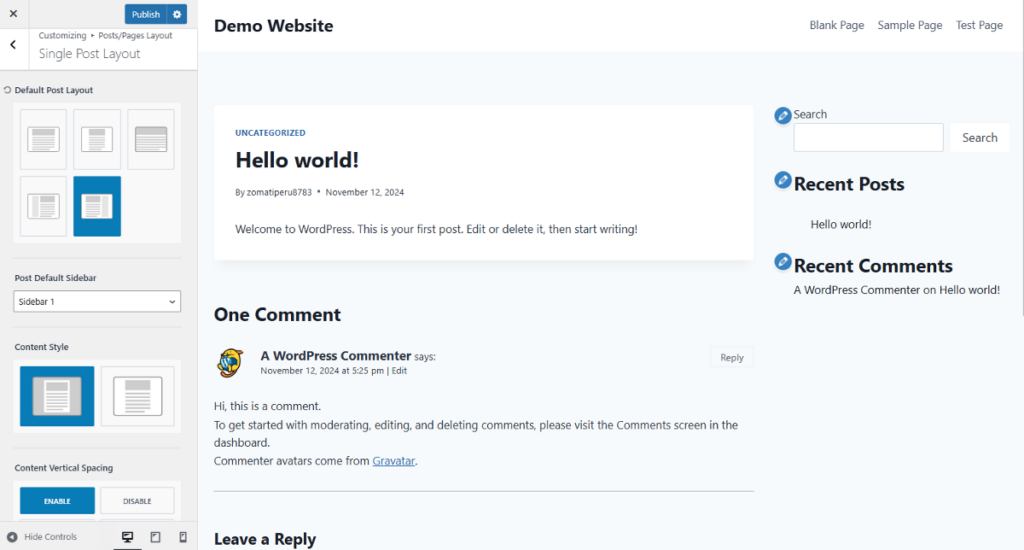Choose the right sidebar post layout thumbnail

(97, 206)
